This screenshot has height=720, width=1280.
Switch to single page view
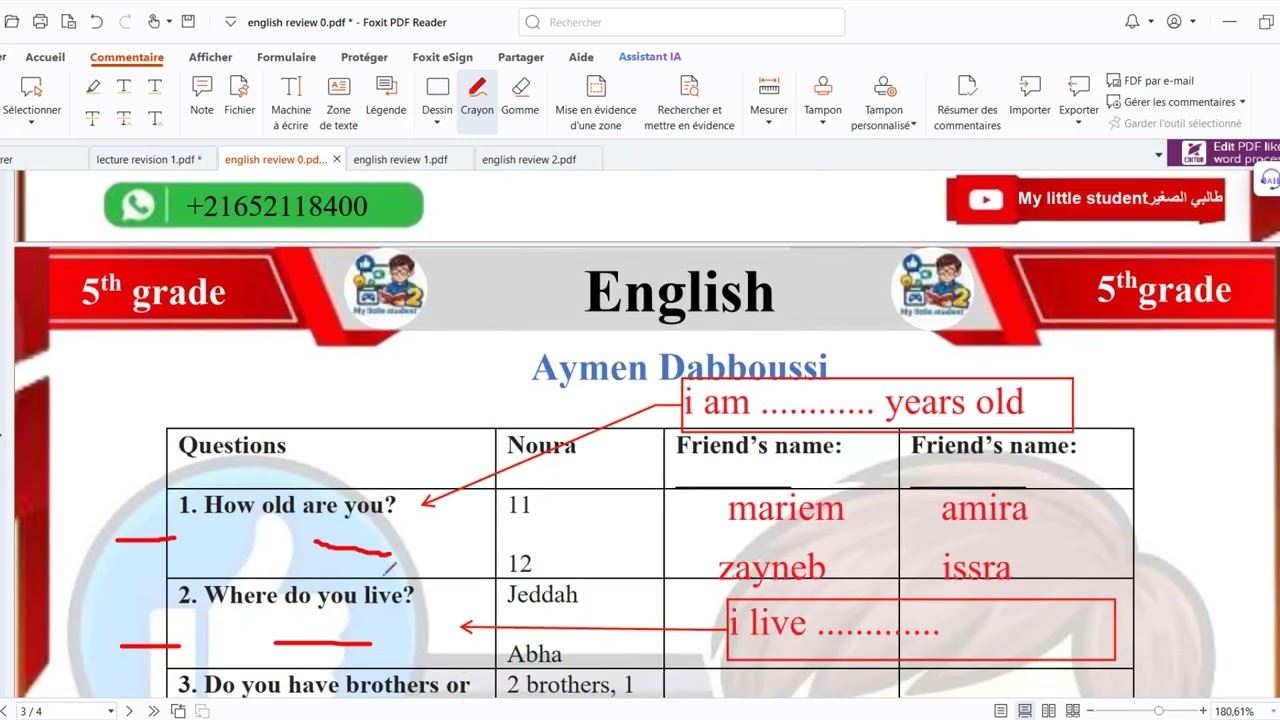tap(1001, 711)
